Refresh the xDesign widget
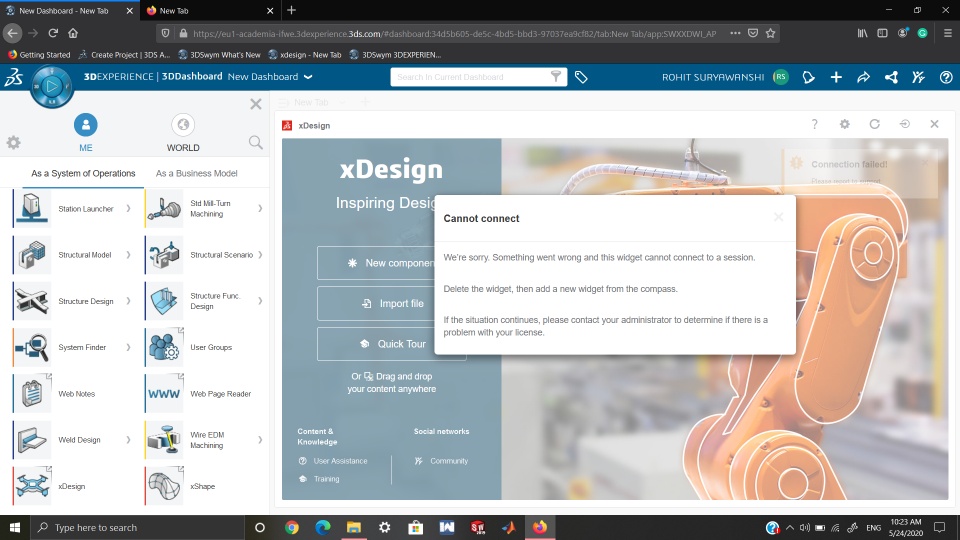 tap(875, 124)
